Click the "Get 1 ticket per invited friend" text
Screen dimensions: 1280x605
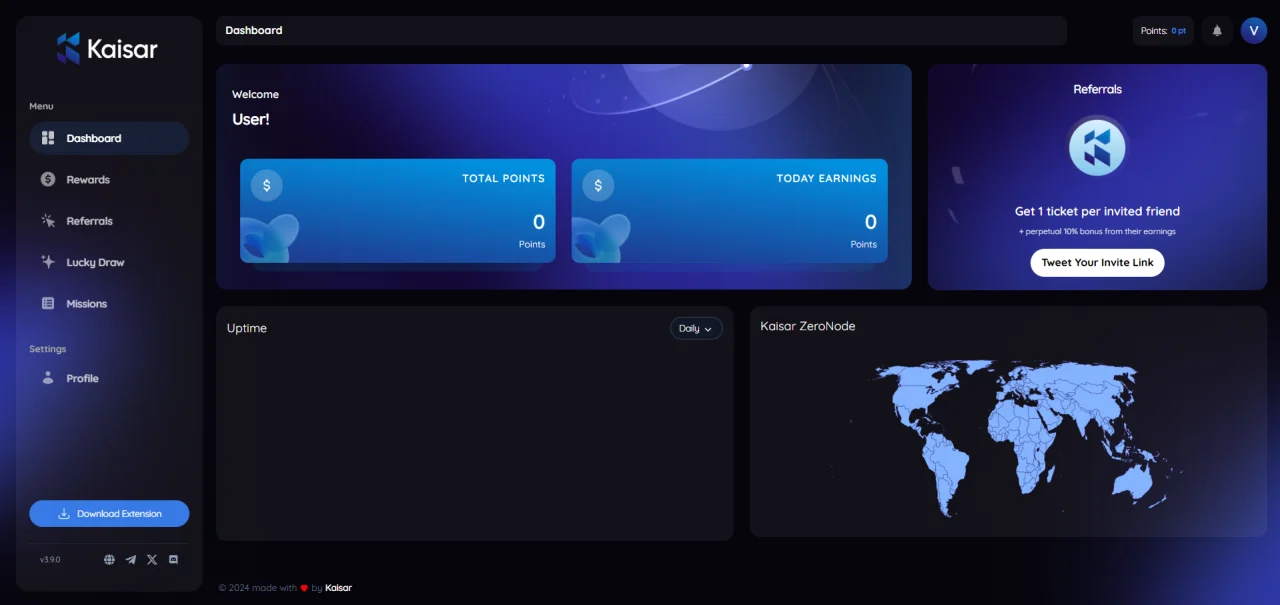pos(1097,211)
